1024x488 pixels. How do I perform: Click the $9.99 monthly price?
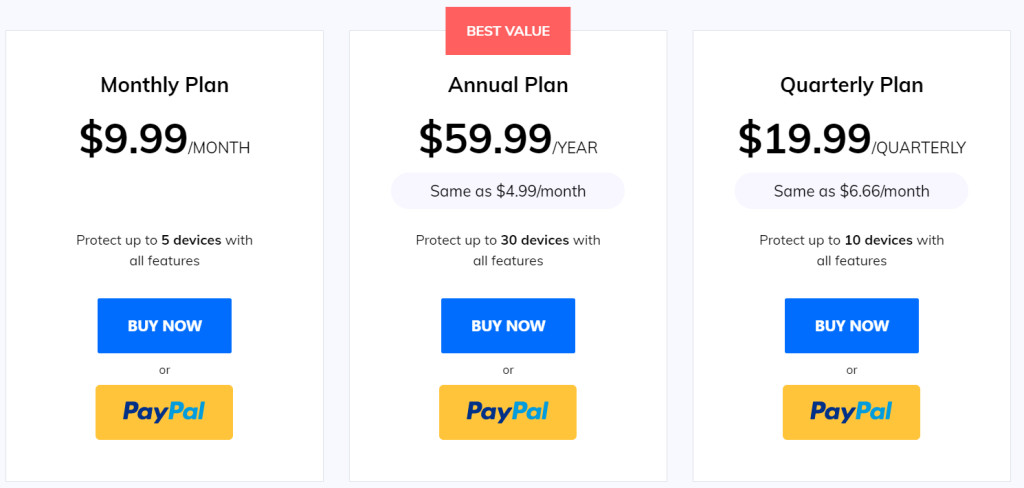tap(133, 138)
